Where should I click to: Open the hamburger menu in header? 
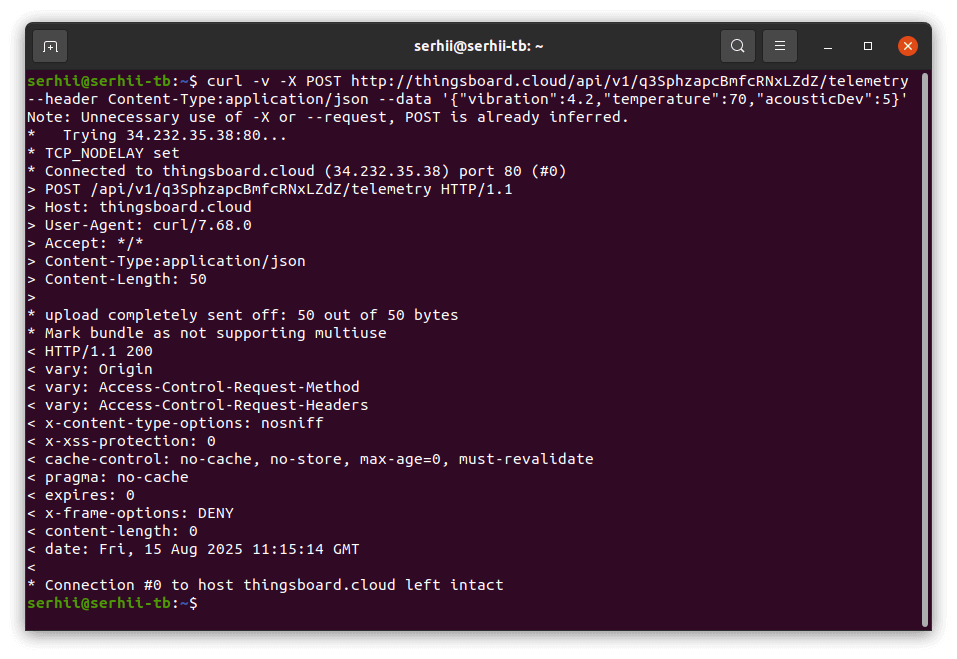click(779, 46)
